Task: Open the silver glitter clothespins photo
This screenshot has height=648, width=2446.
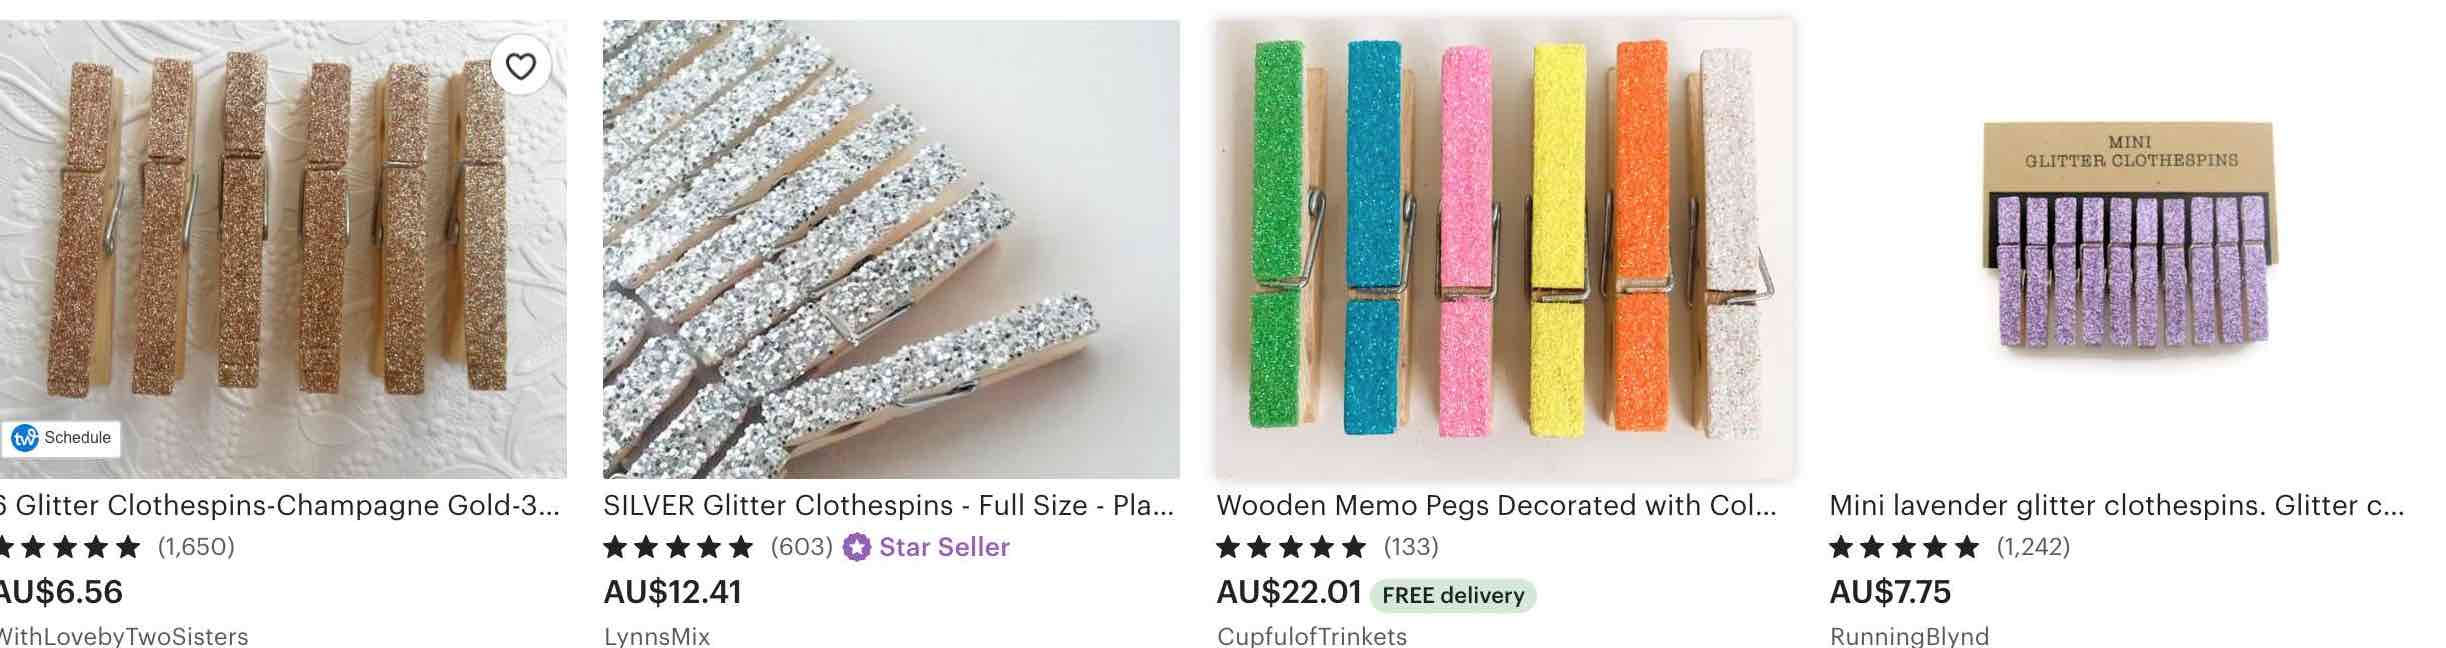Action: pyautogui.click(x=891, y=249)
